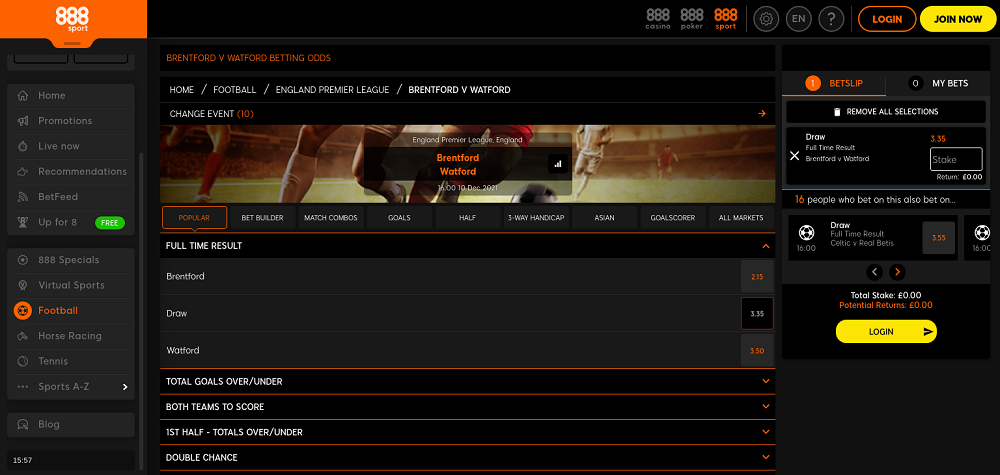The image size is (1000, 475).
Task: Click the header LOGIN button
Action: (x=887, y=19)
